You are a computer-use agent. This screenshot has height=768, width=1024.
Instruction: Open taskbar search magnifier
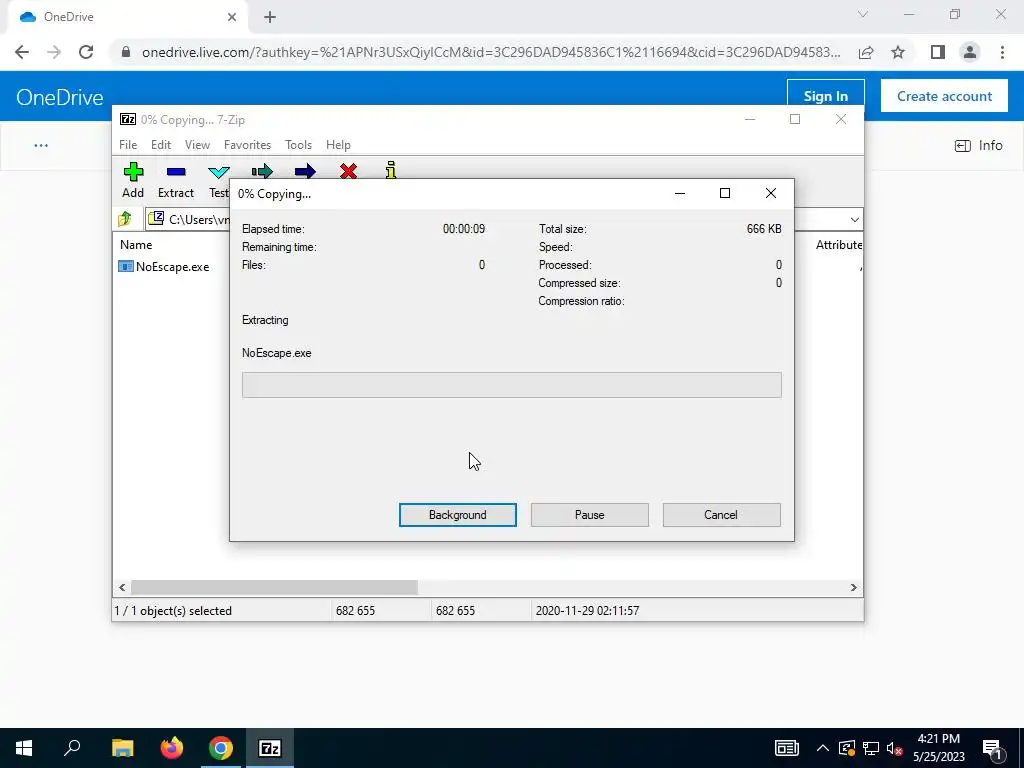pos(72,748)
